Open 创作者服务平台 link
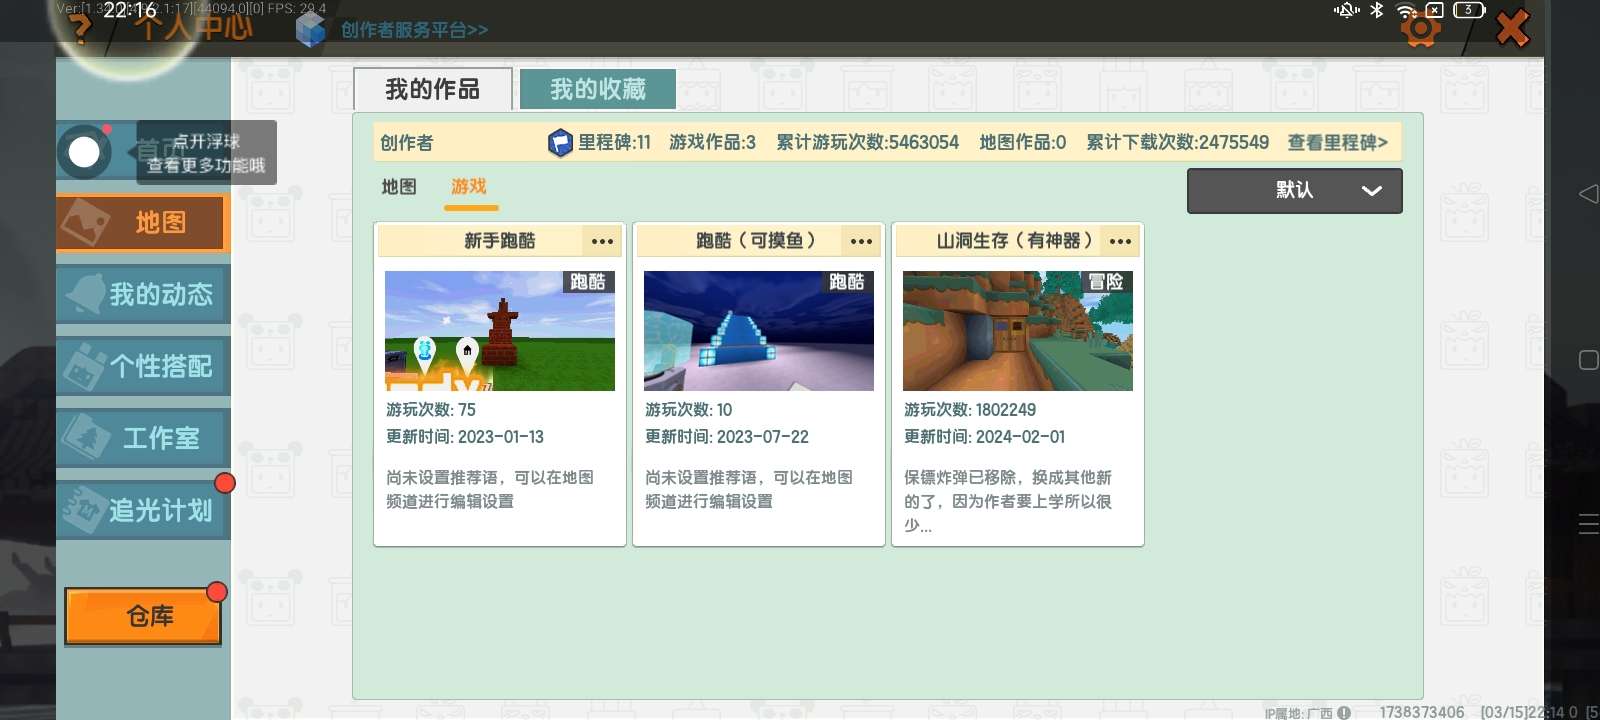This screenshot has width=1600, height=720. pyautogui.click(x=414, y=30)
